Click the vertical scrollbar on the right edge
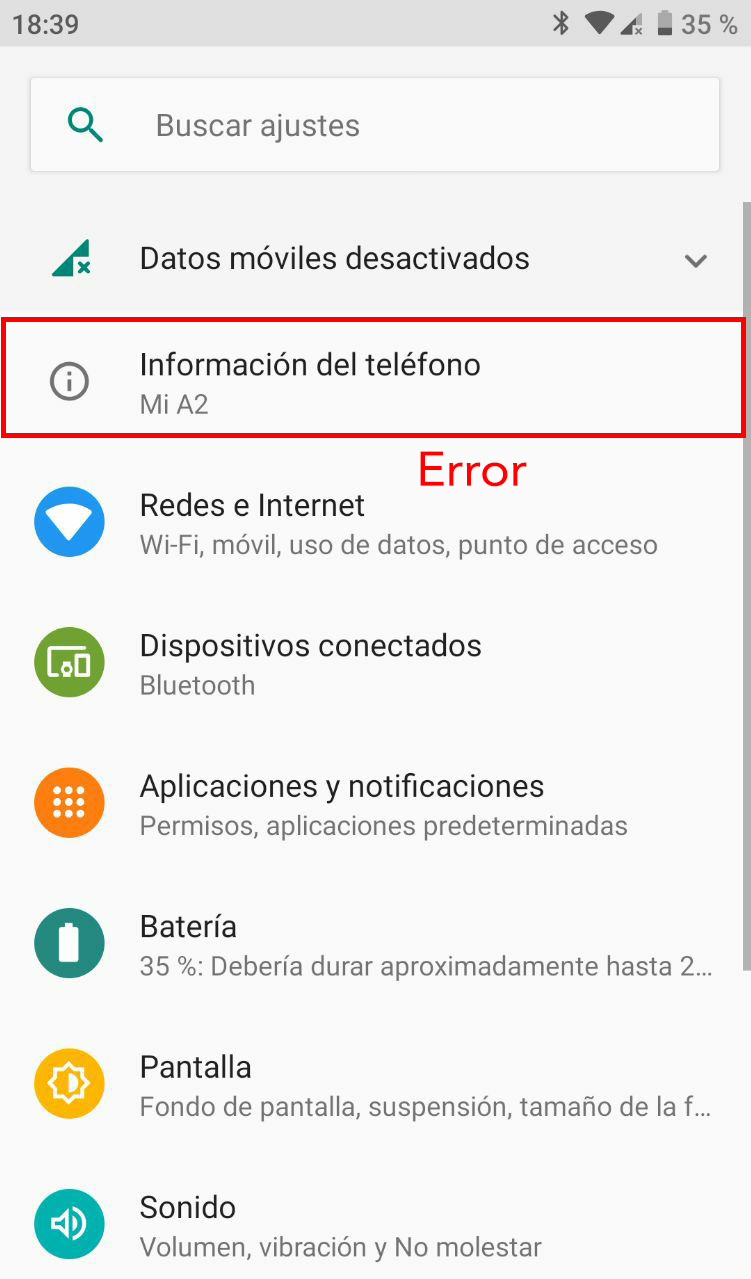Image resolution: width=751 pixels, height=1279 pixels. point(747,585)
